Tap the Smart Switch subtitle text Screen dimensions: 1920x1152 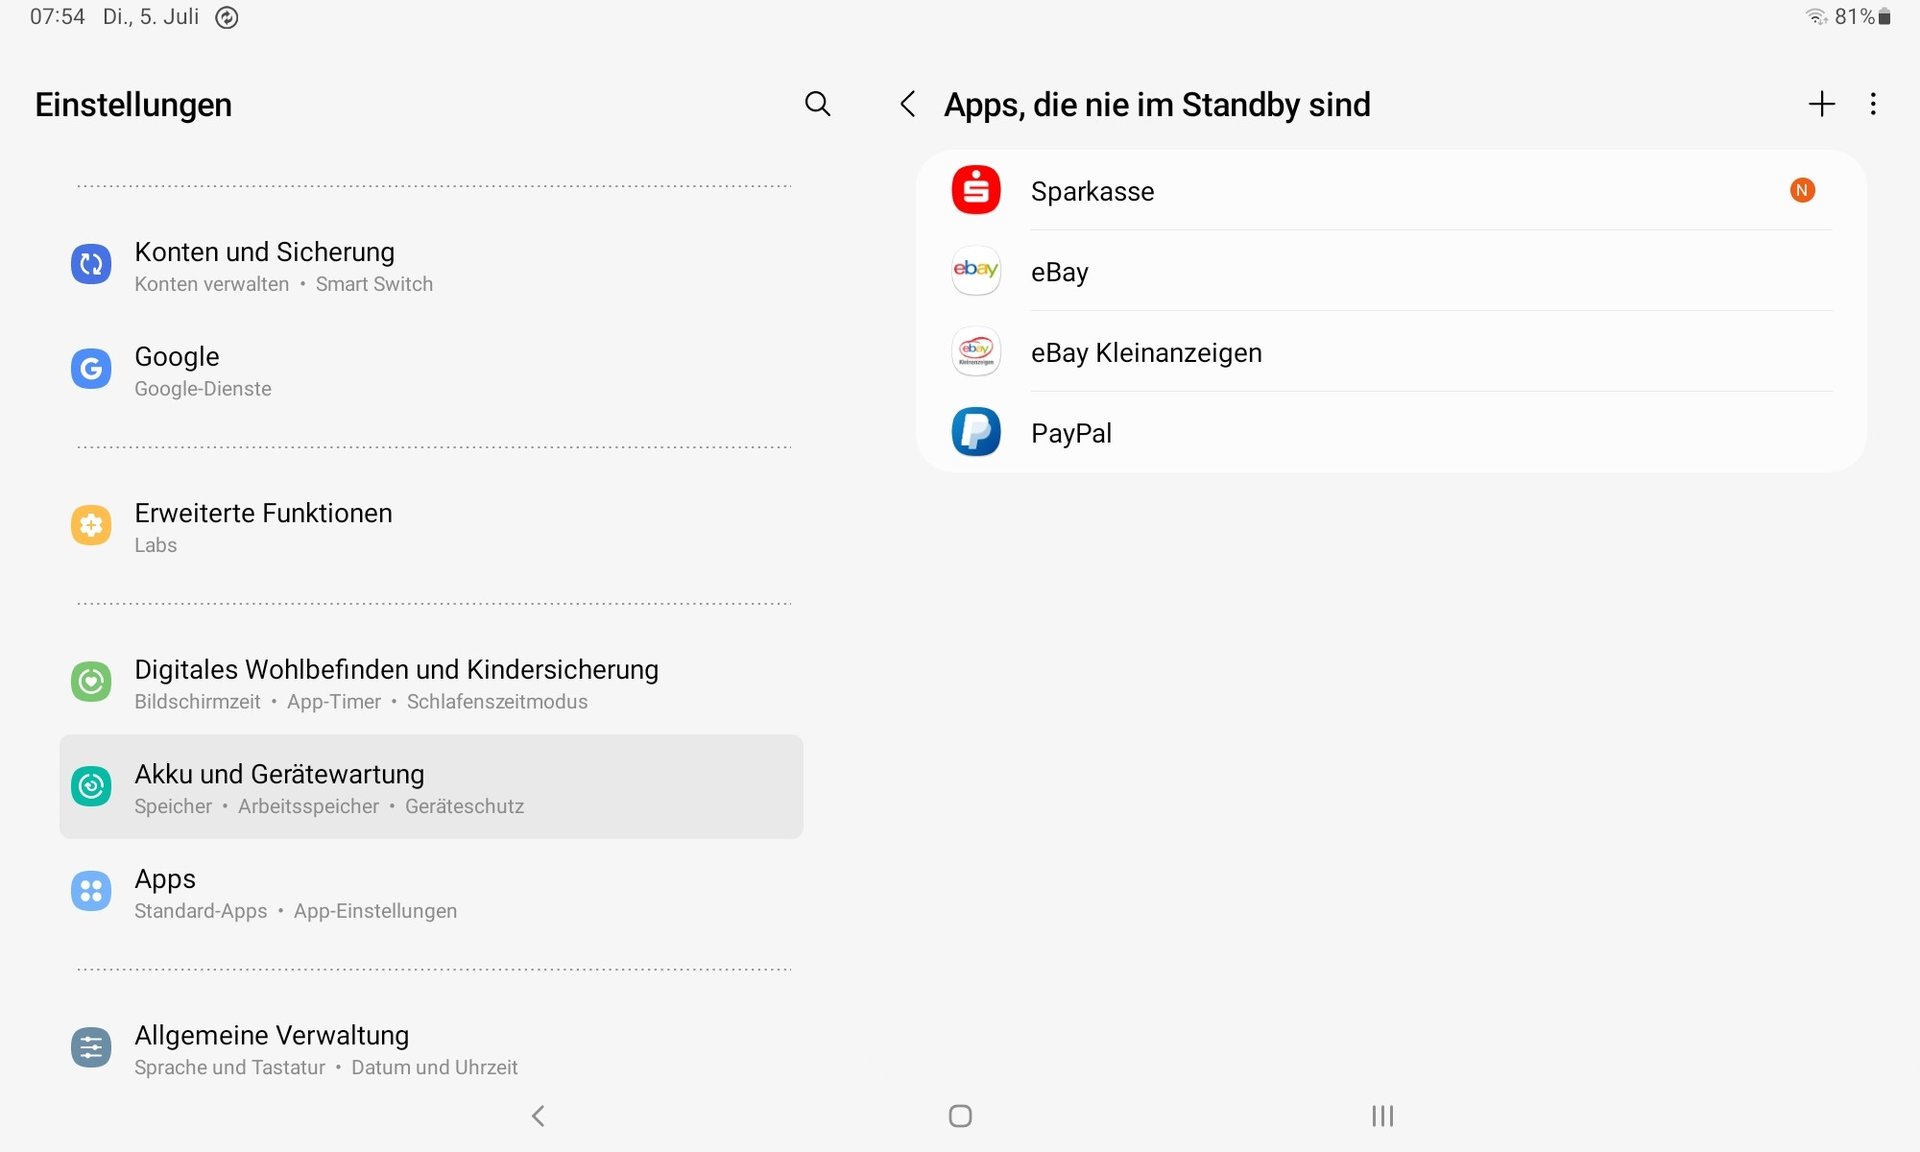coord(374,284)
